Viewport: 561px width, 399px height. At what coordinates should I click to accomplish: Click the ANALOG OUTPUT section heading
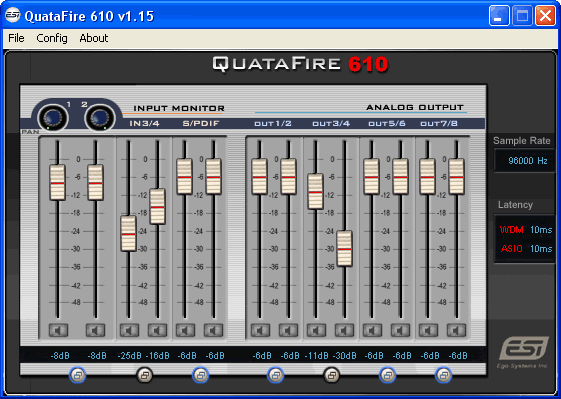point(415,107)
